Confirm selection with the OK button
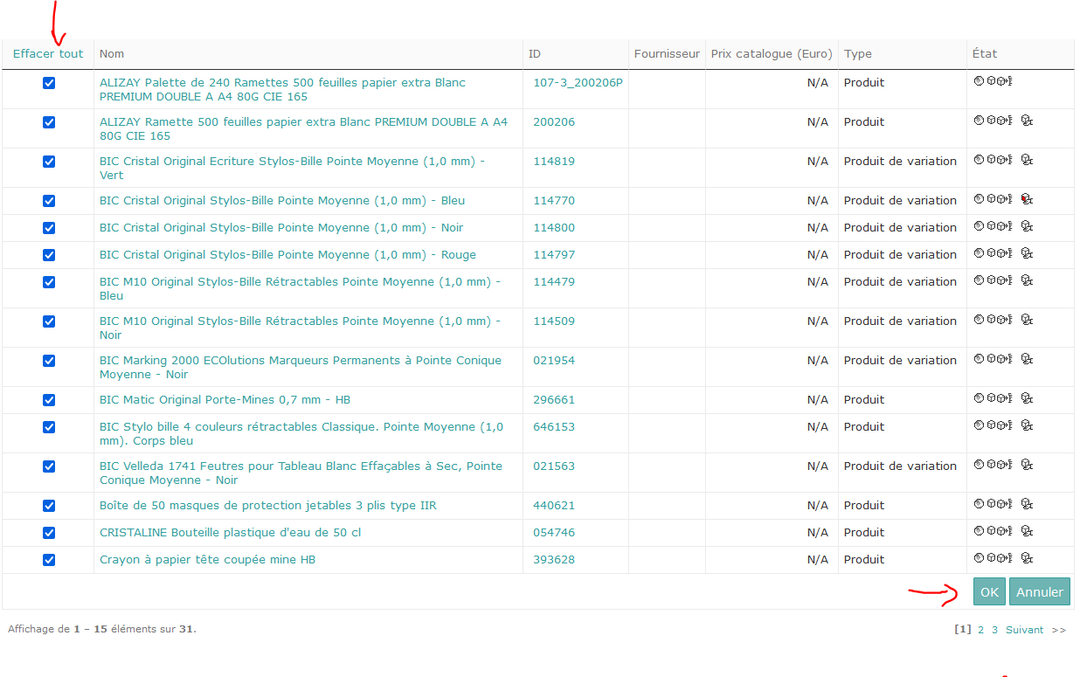The image size is (1080, 677). coord(989,592)
